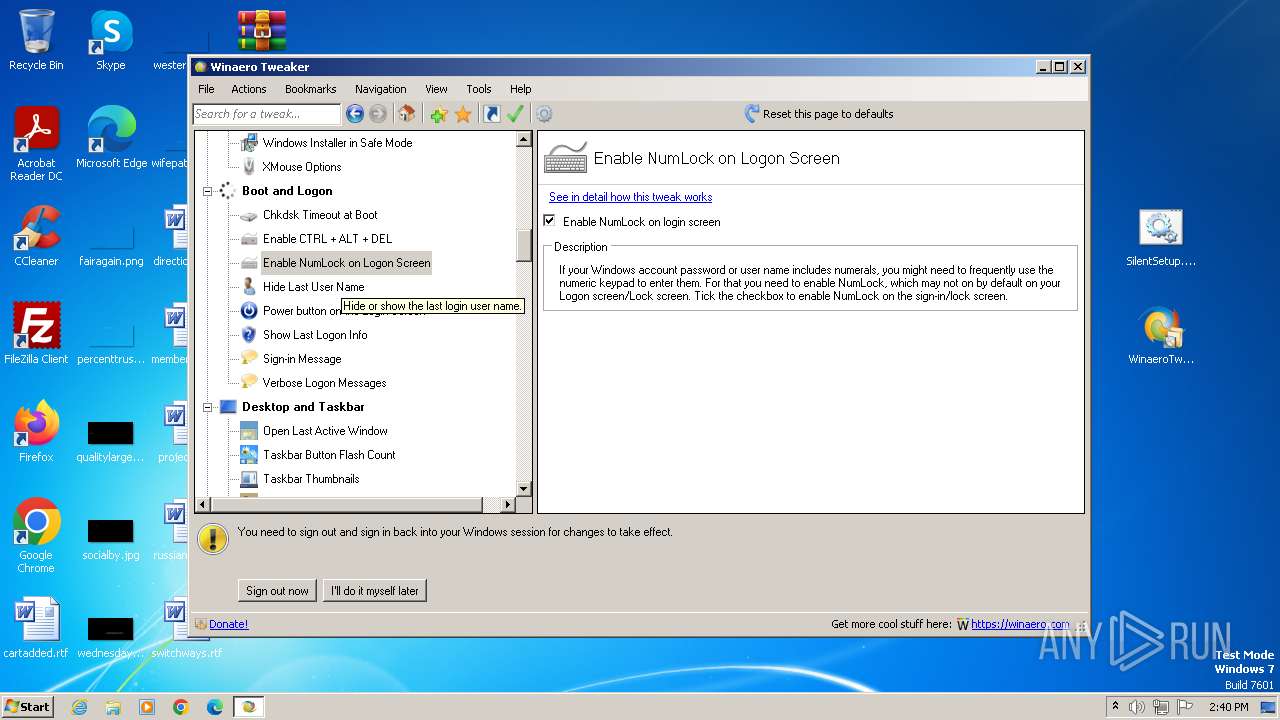Open the Help menu

coord(520,89)
